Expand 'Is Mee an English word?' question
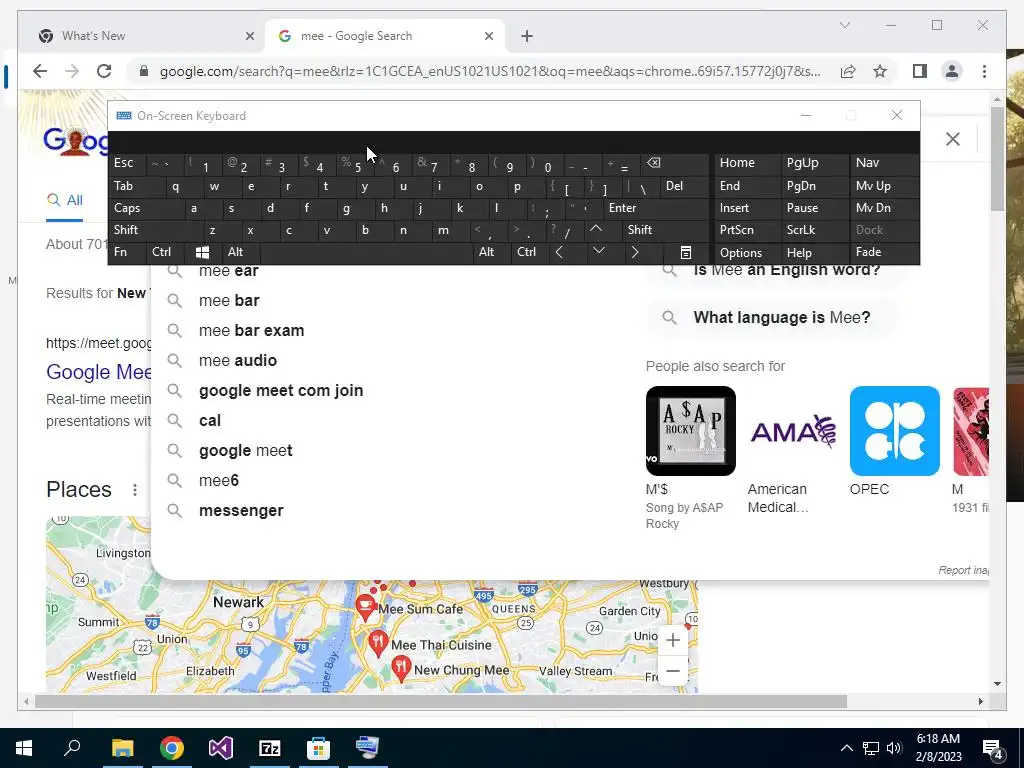The width and height of the screenshot is (1024, 768). pyautogui.click(x=778, y=270)
